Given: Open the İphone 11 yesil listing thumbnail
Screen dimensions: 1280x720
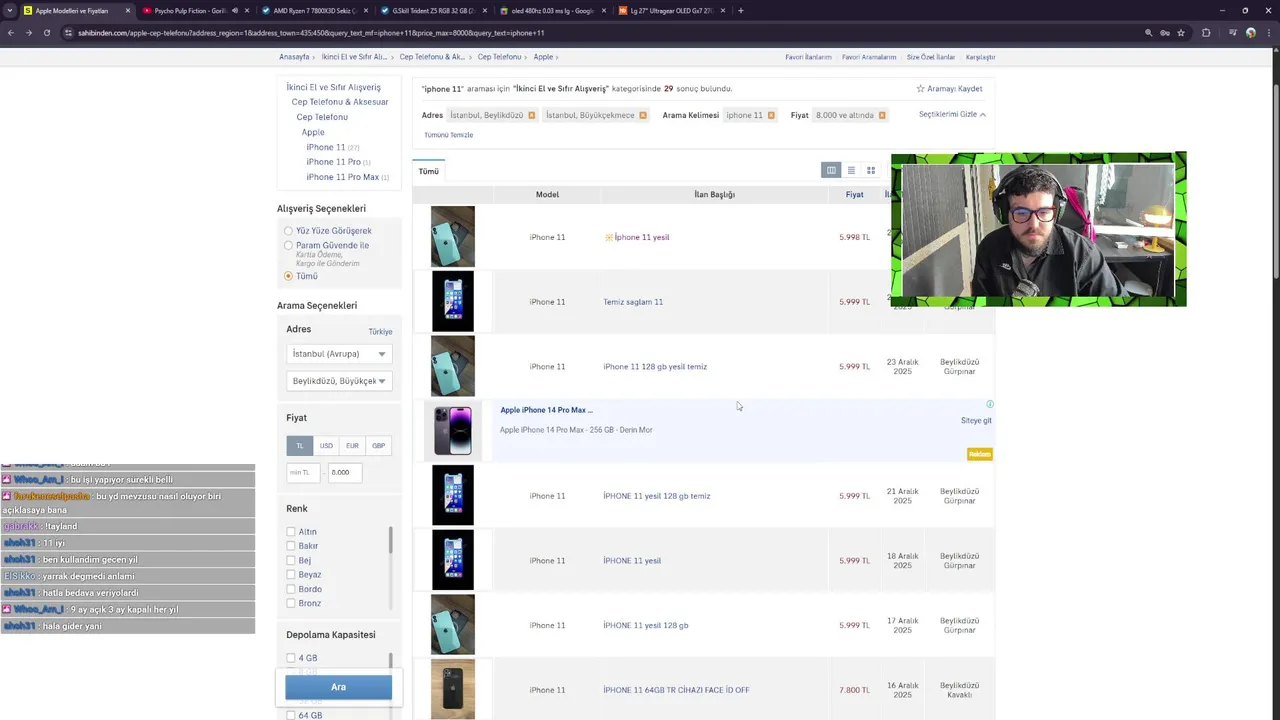Looking at the screenshot, I should [x=452, y=237].
